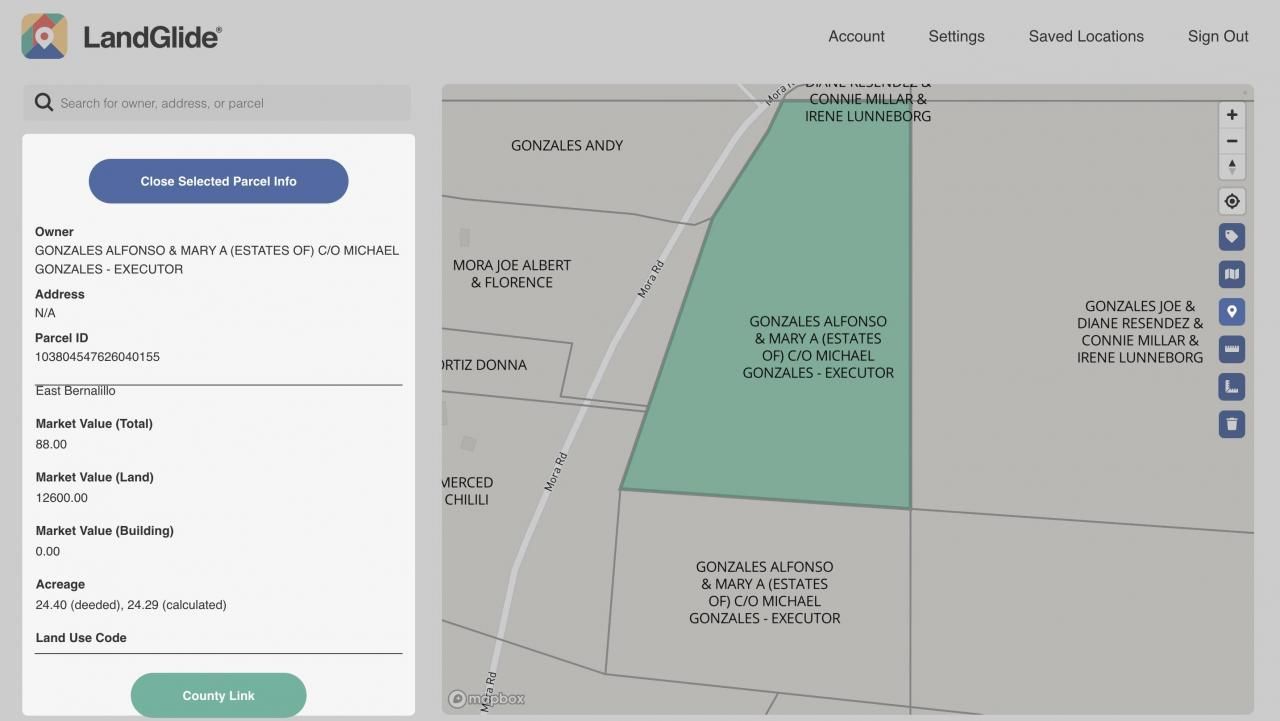
Task: Open the County Link
Action: (218, 695)
